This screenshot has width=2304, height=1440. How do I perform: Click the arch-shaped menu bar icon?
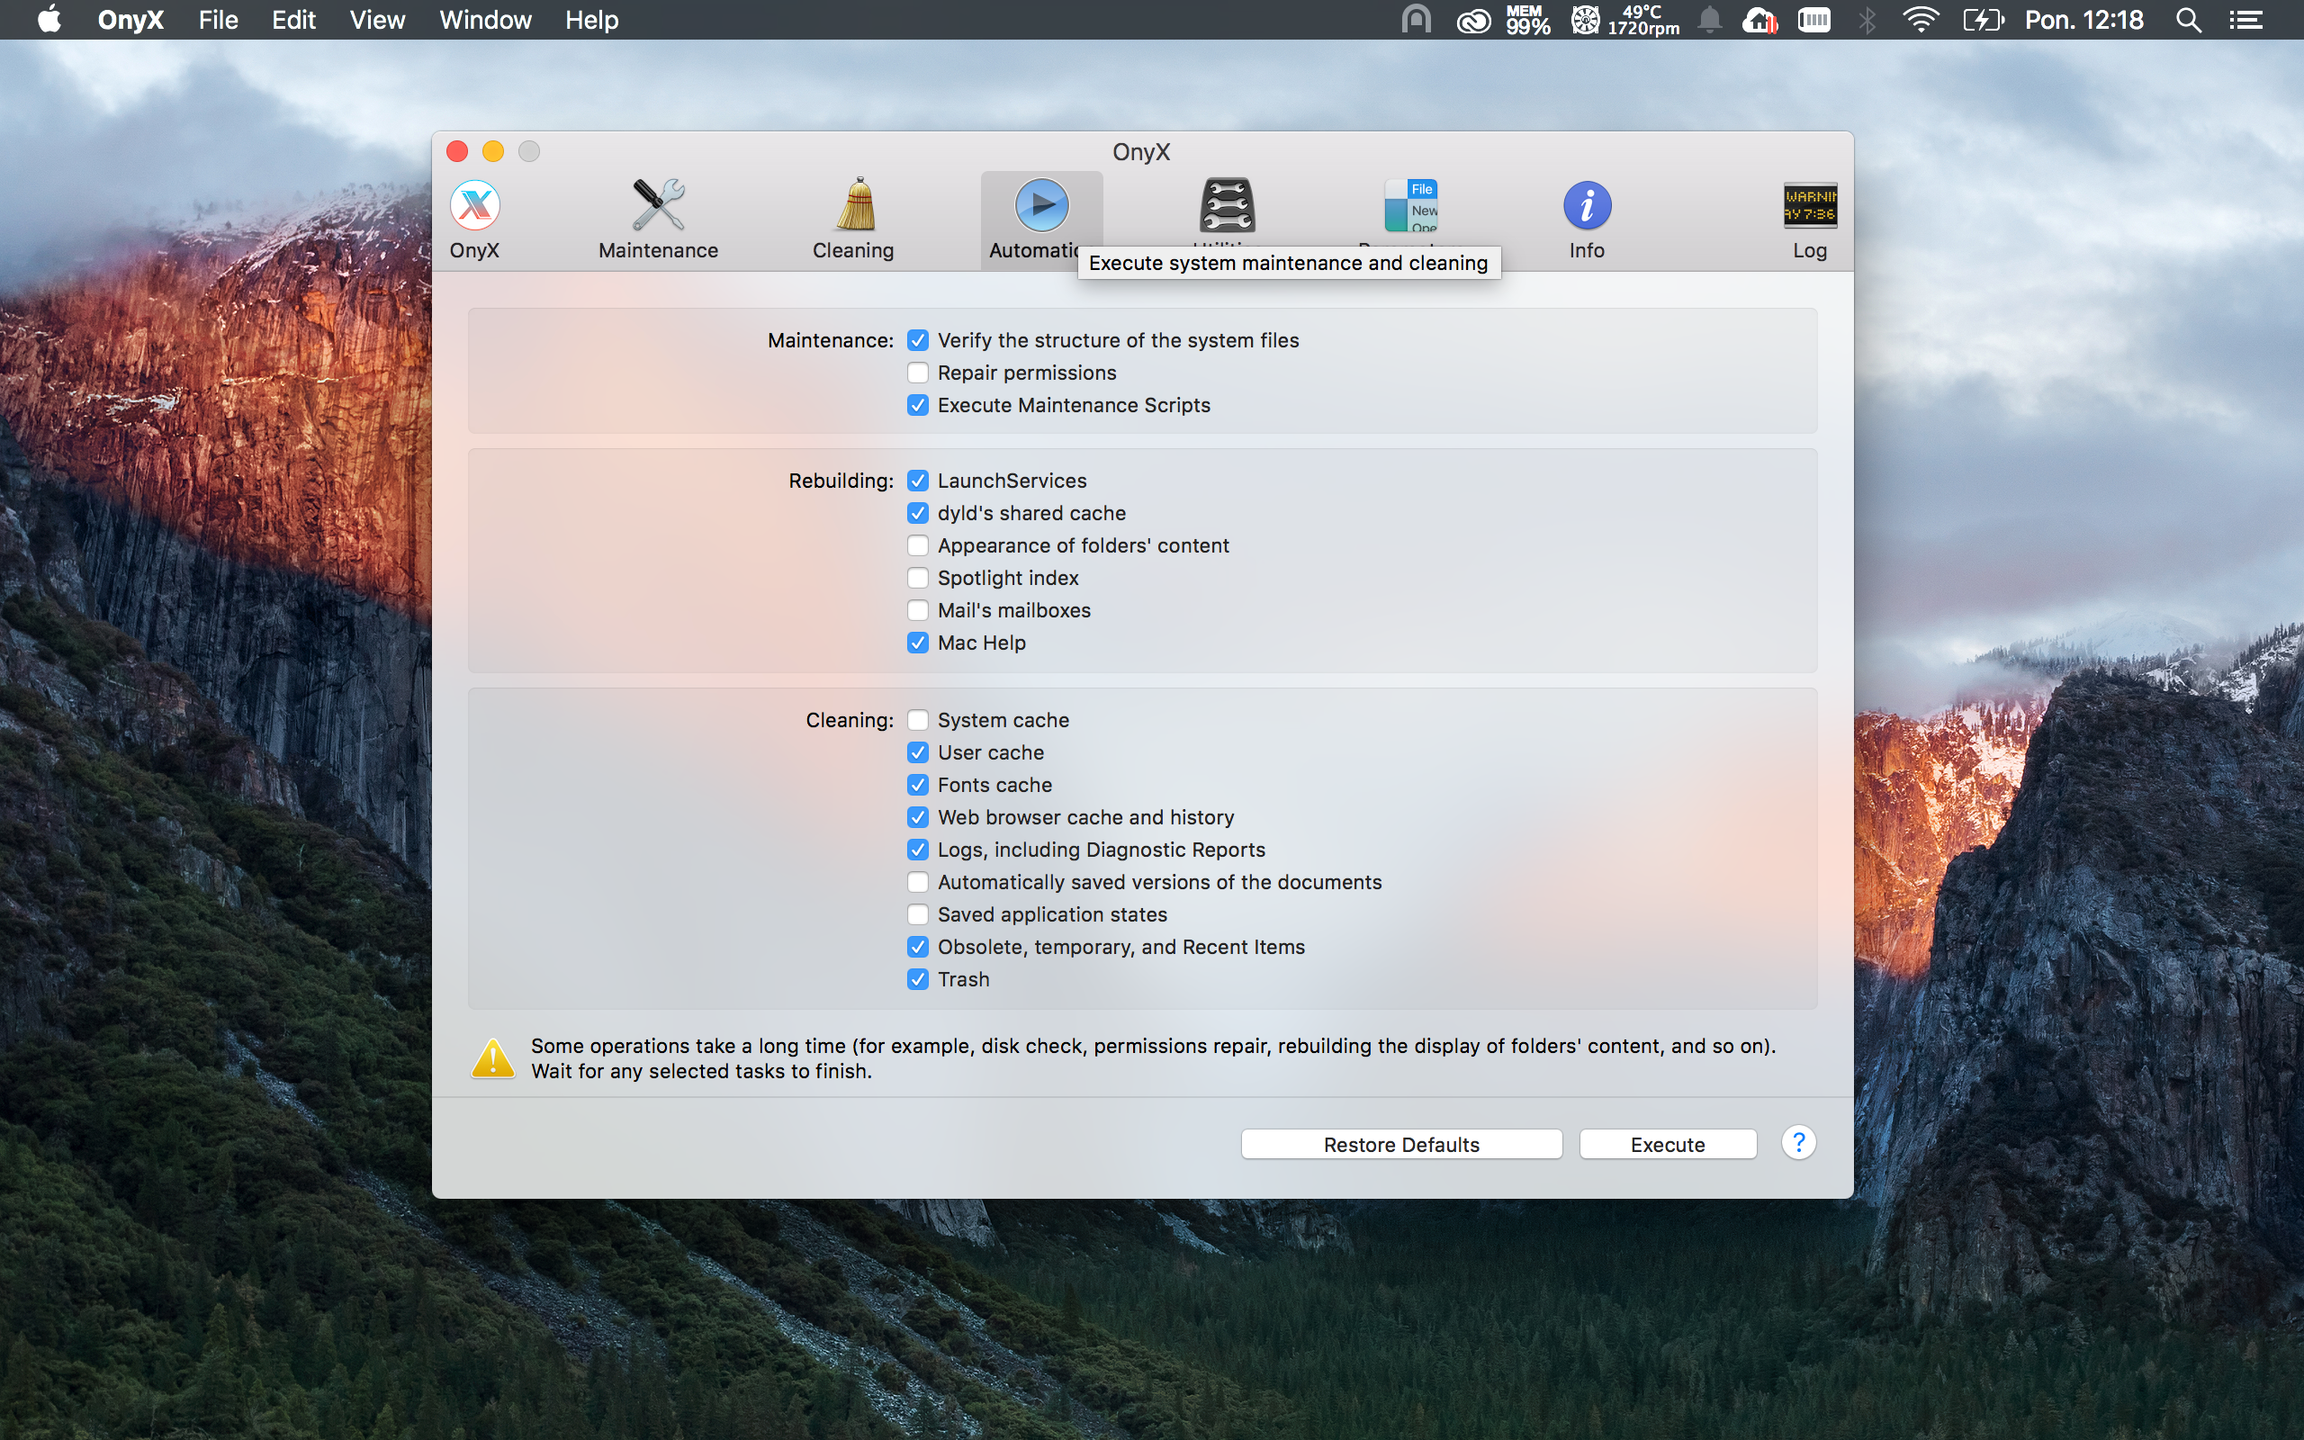1416,20
